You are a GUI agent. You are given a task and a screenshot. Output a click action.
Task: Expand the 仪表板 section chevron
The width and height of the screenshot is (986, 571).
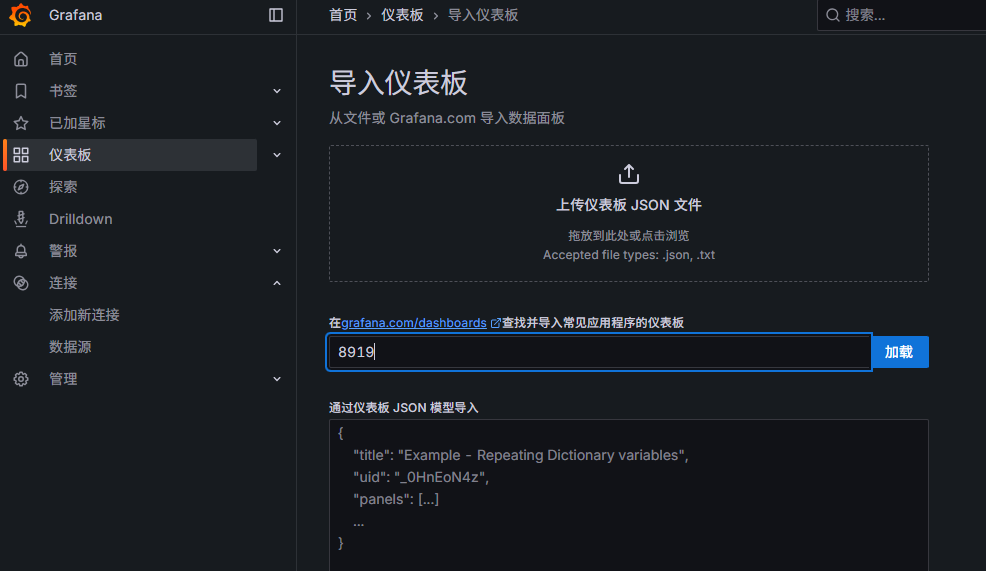click(x=277, y=155)
